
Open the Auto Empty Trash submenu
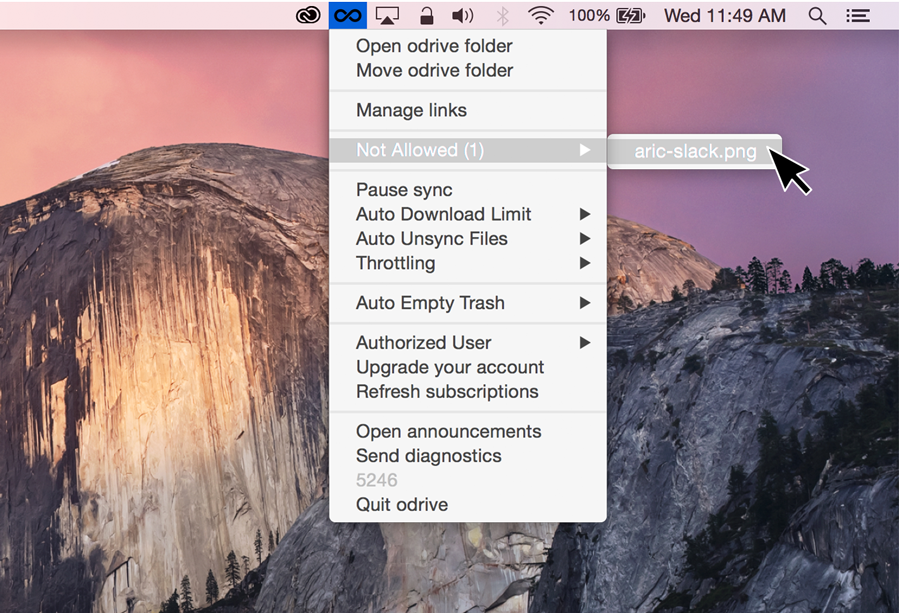[x=468, y=302]
